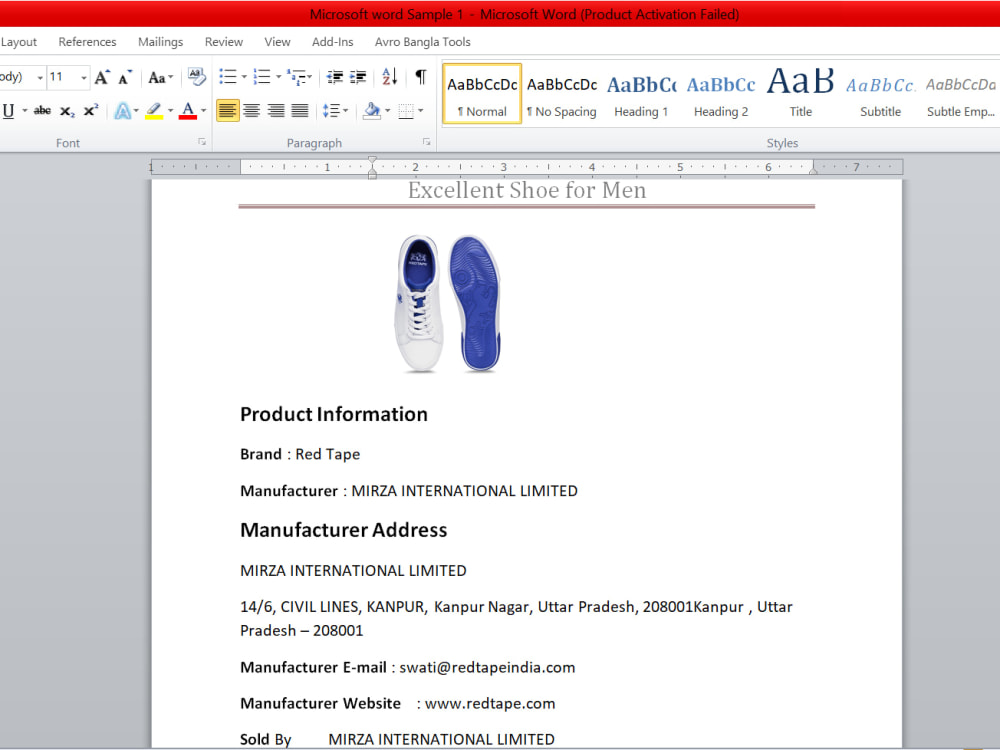
Task: Click swati@redtapeindia.com email text
Action: [487, 667]
